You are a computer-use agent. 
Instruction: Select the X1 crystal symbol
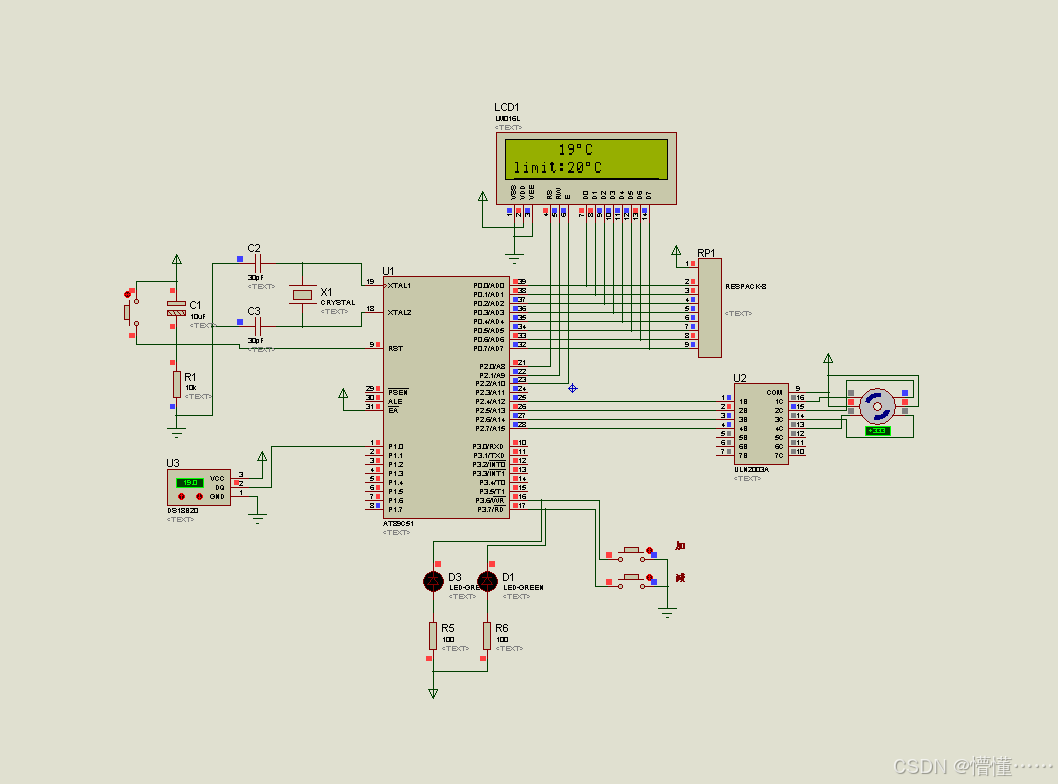302,295
